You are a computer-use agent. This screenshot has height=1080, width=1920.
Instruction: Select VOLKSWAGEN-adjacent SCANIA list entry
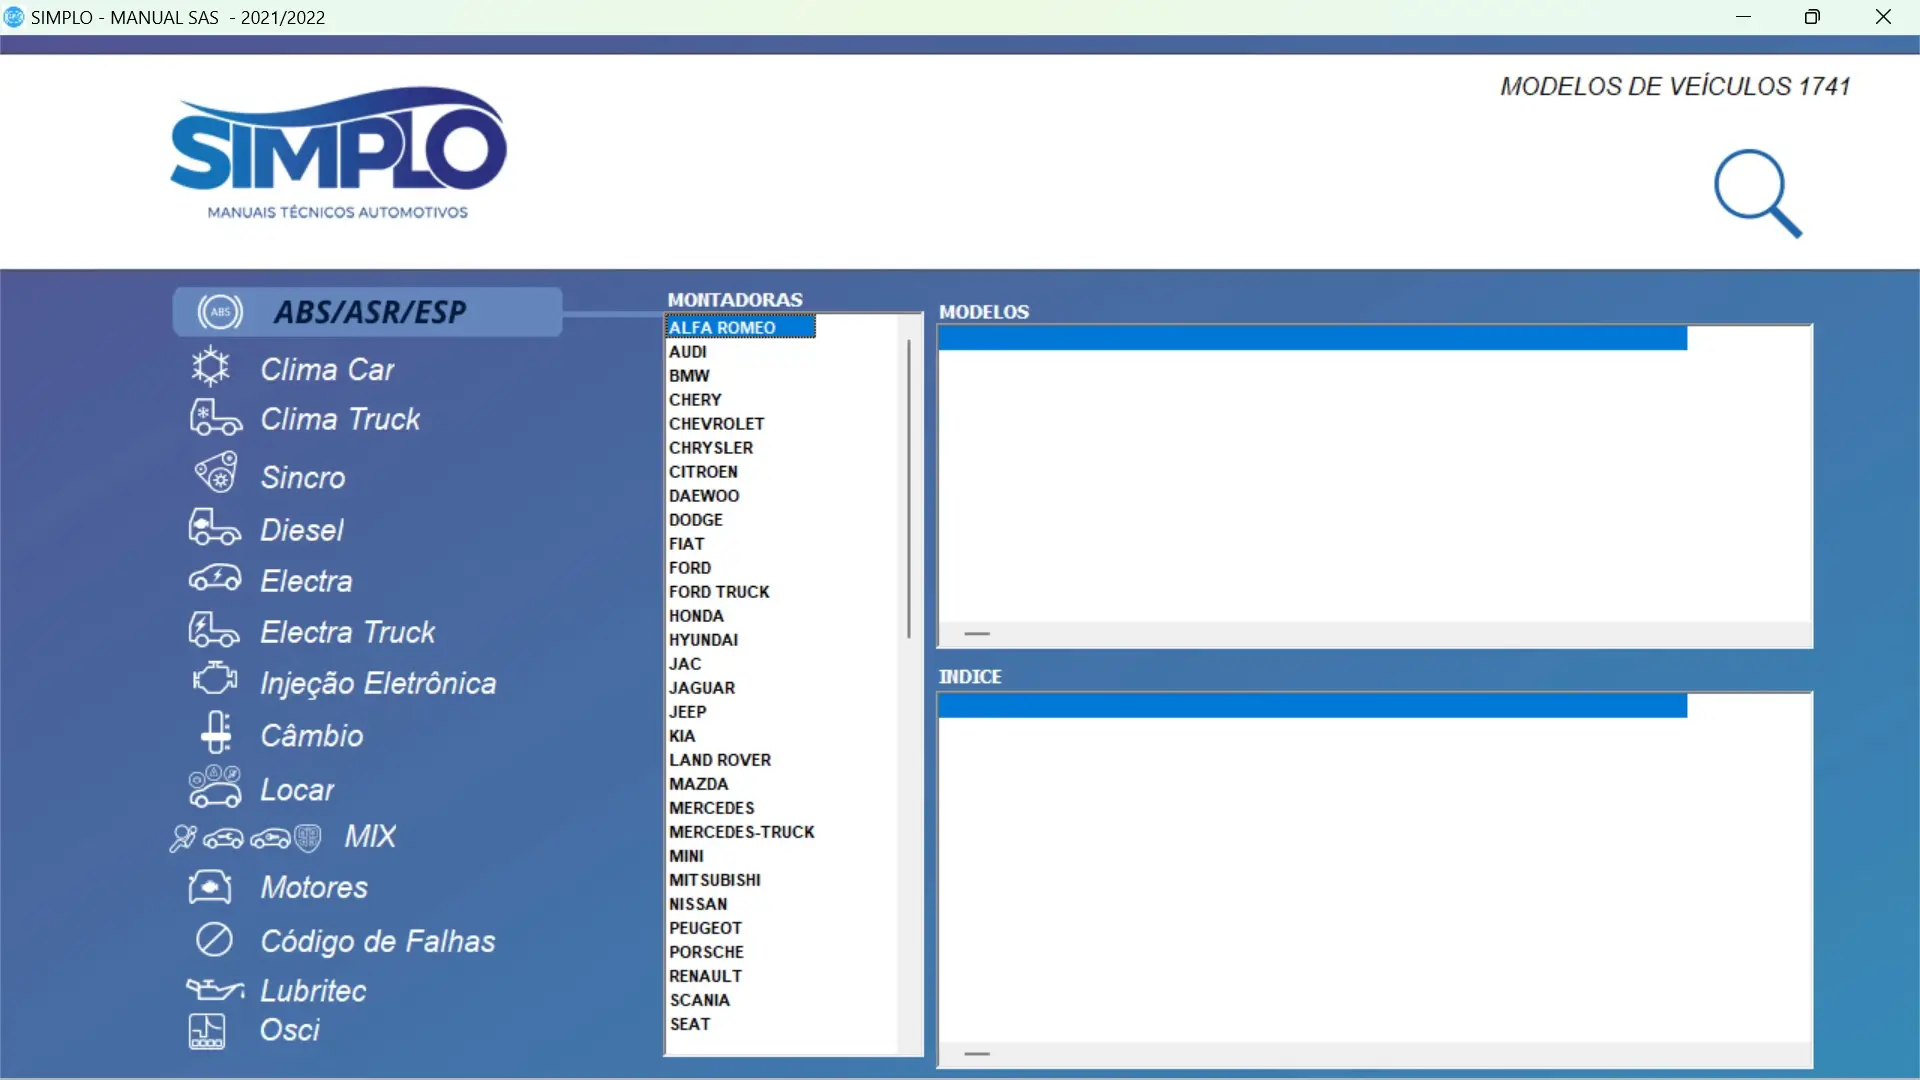[x=699, y=1000]
